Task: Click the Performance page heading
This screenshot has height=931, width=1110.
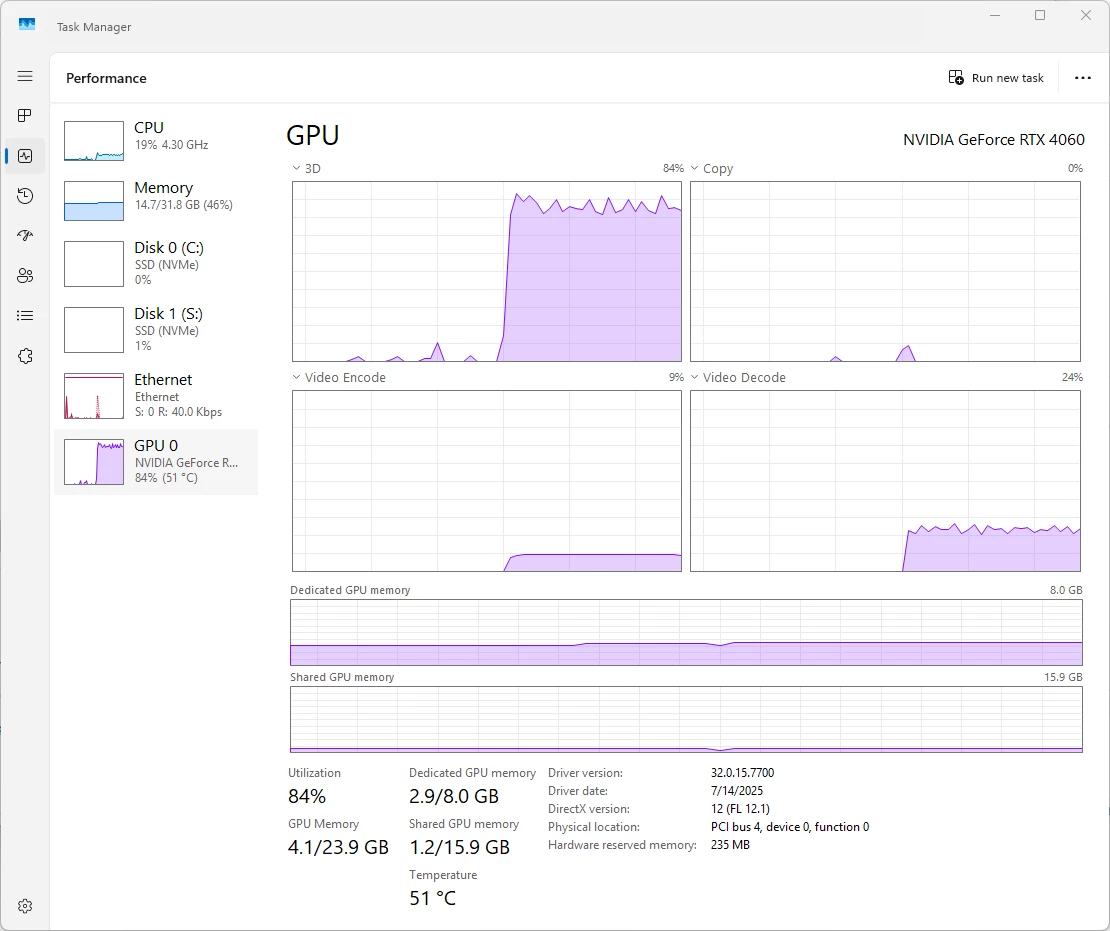Action: point(106,78)
